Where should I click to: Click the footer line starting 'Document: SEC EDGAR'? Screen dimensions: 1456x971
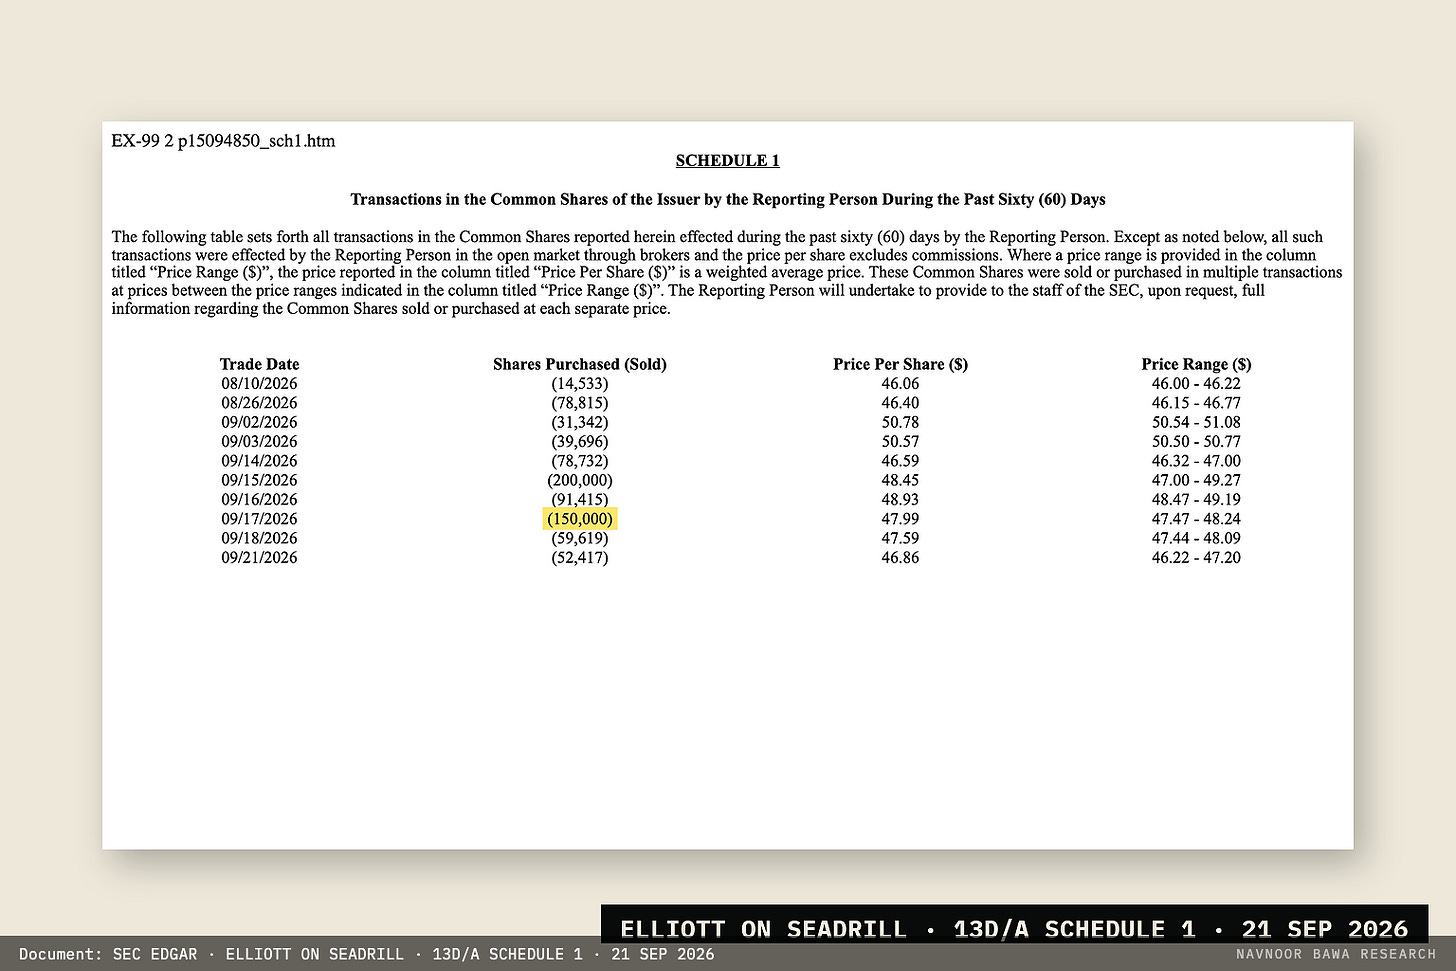(367, 954)
